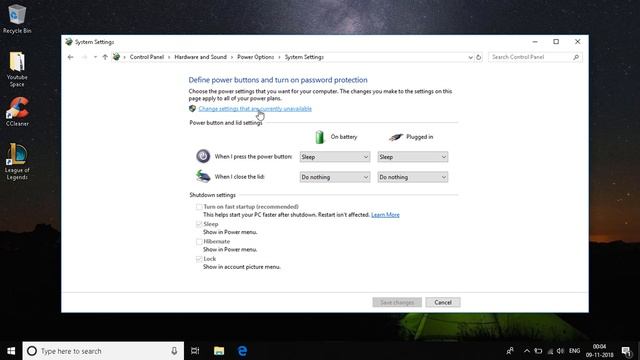Click Hardware and Sound in the breadcrumb
The width and height of the screenshot is (640, 360).
(x=200, y=57)
